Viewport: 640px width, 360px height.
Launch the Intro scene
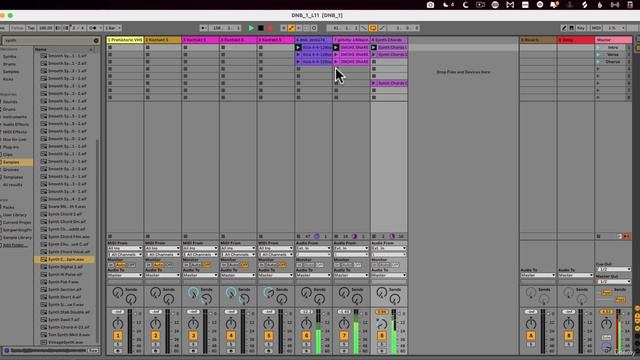598,47
